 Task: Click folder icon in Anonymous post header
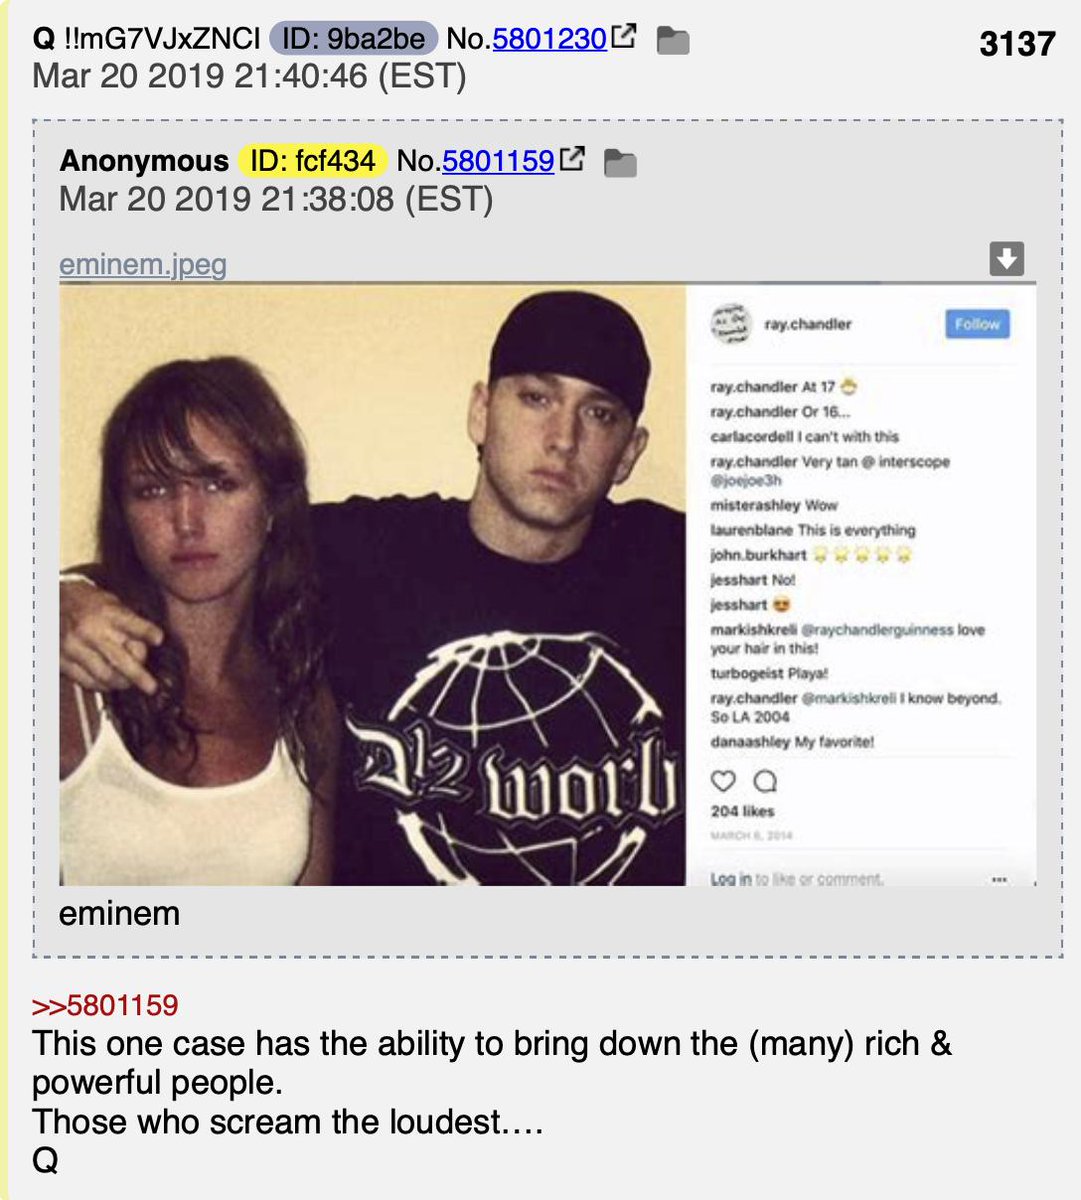621,163
